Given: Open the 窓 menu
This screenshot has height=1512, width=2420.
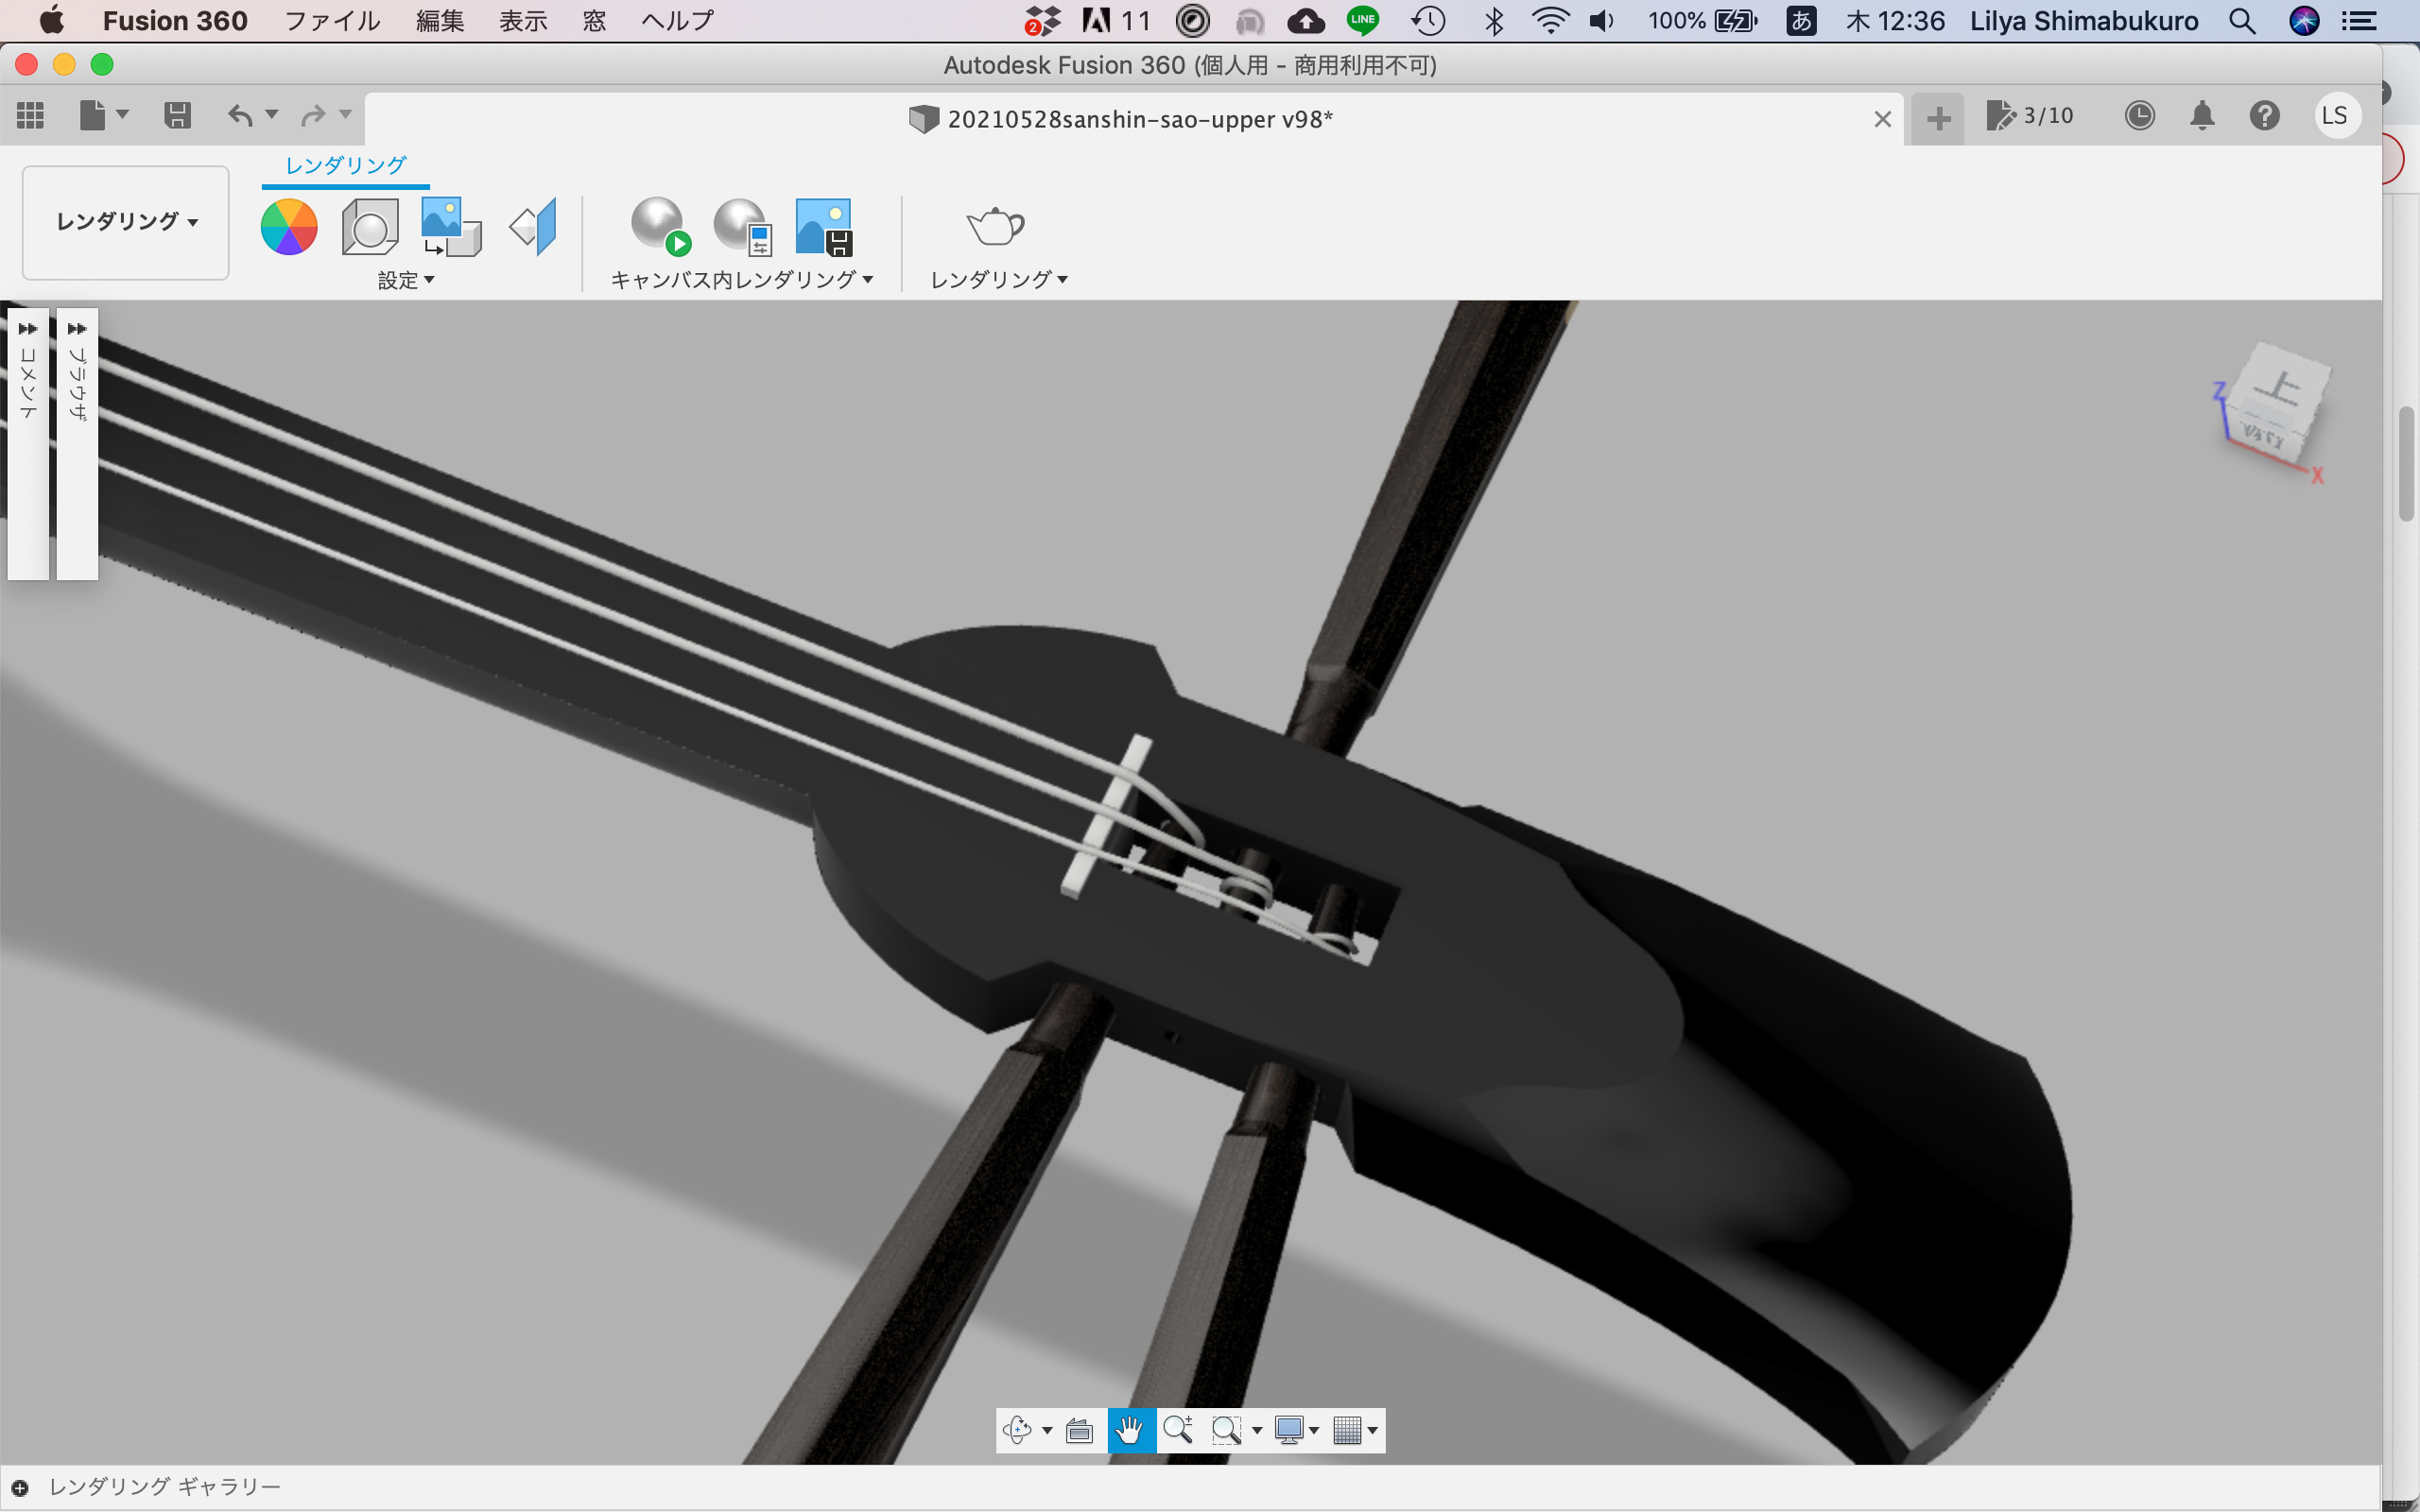Looking at the screenshot, I should pos(594,21).
